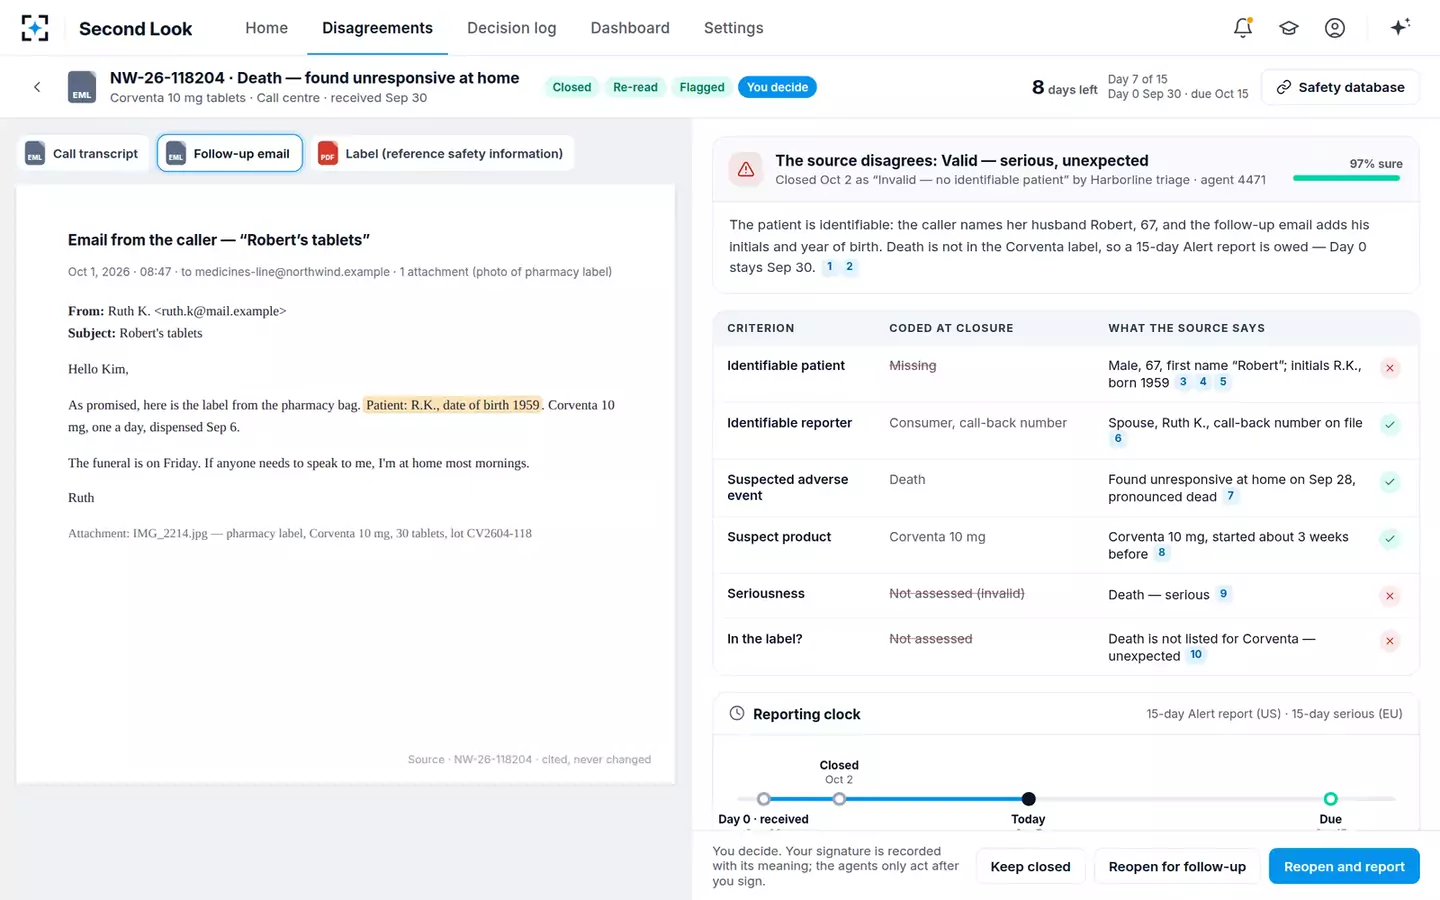Click the red X on Seriousness row
The image size is (1440, 900).
click(x=1389, y=596)
